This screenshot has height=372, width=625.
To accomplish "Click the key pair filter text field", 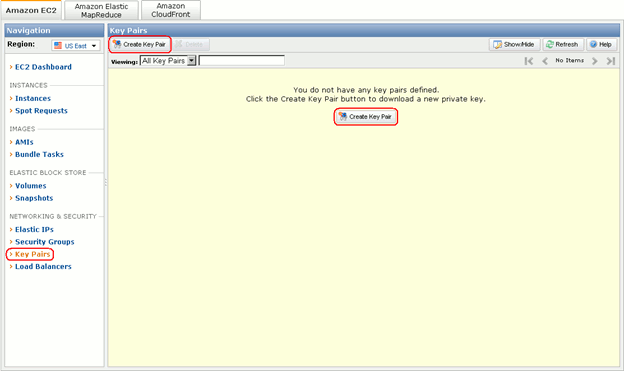I will 242,61.
